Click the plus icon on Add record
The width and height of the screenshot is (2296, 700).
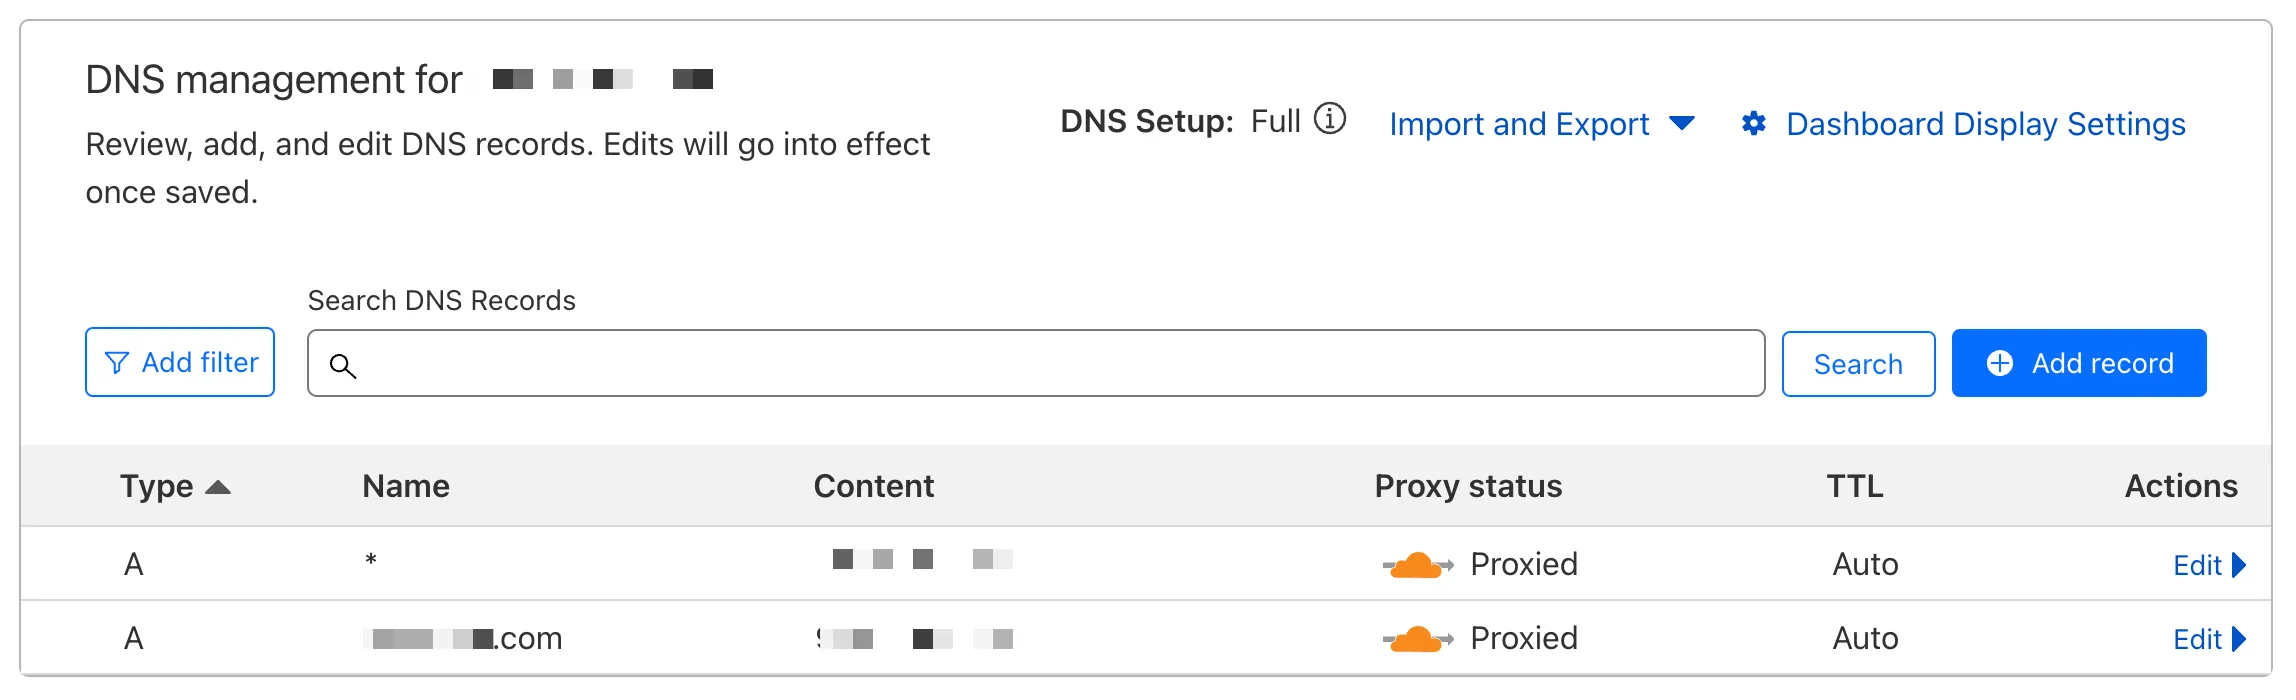click(2000, 363)
